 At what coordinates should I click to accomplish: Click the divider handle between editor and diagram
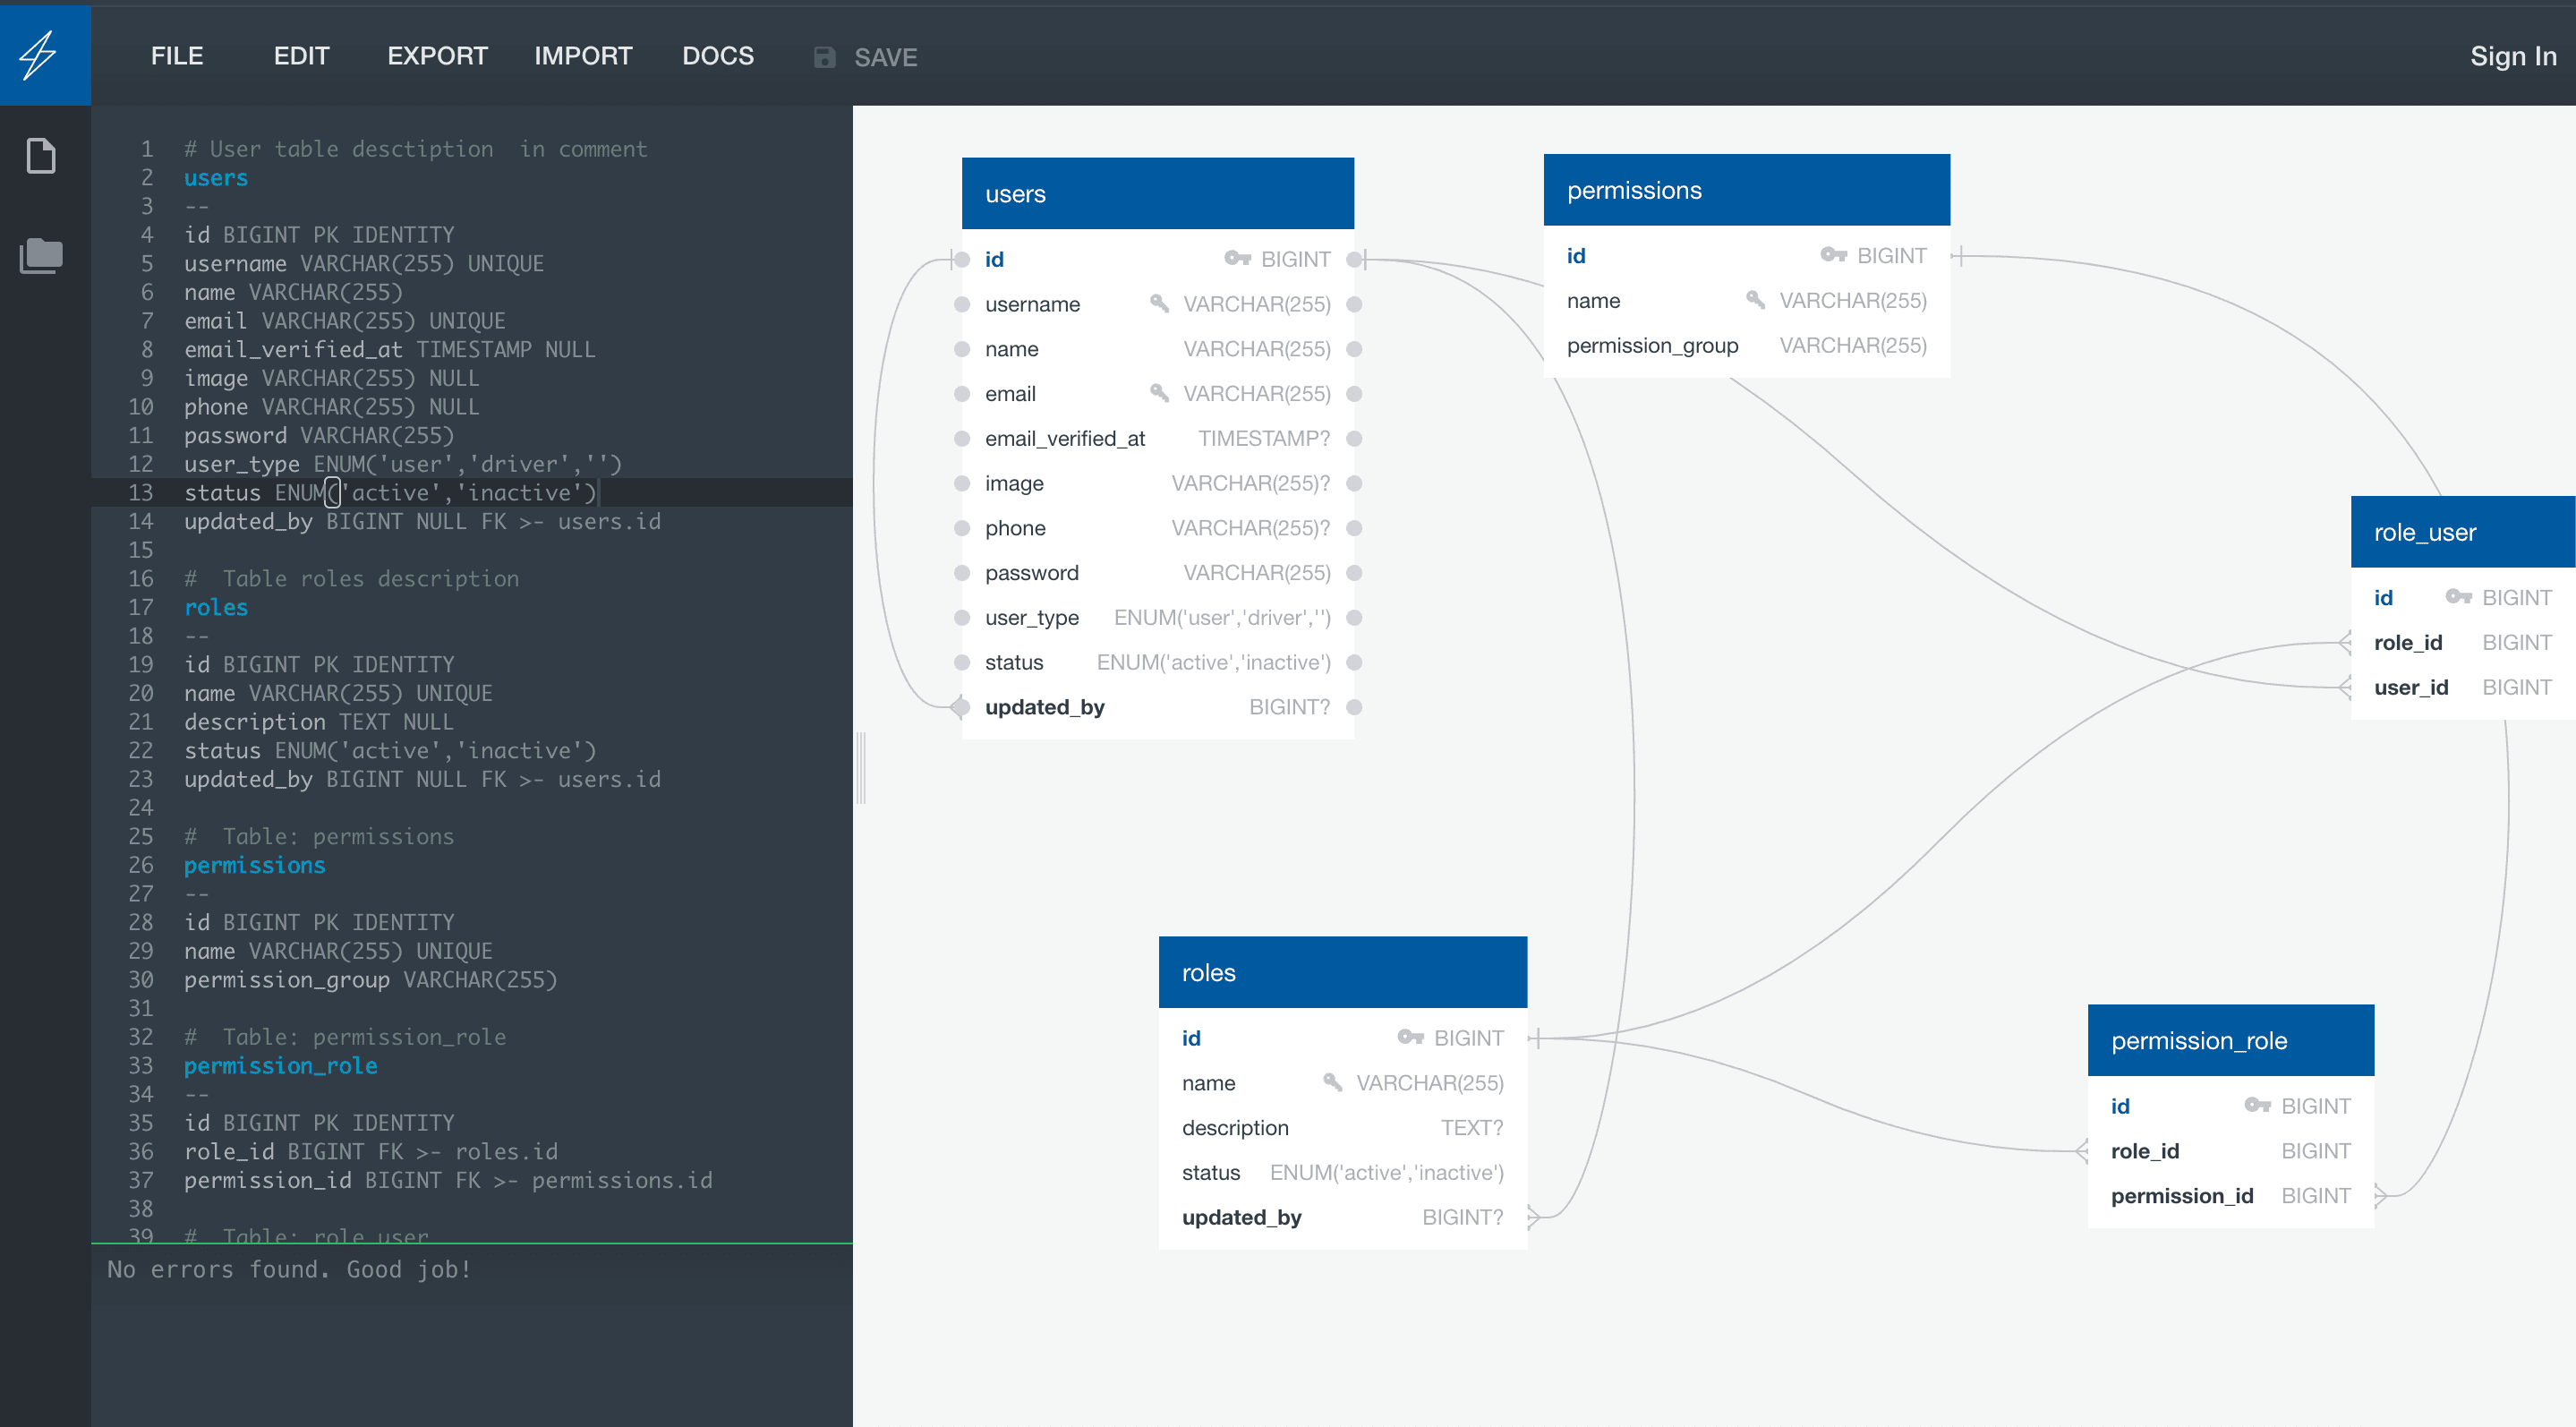861,767
